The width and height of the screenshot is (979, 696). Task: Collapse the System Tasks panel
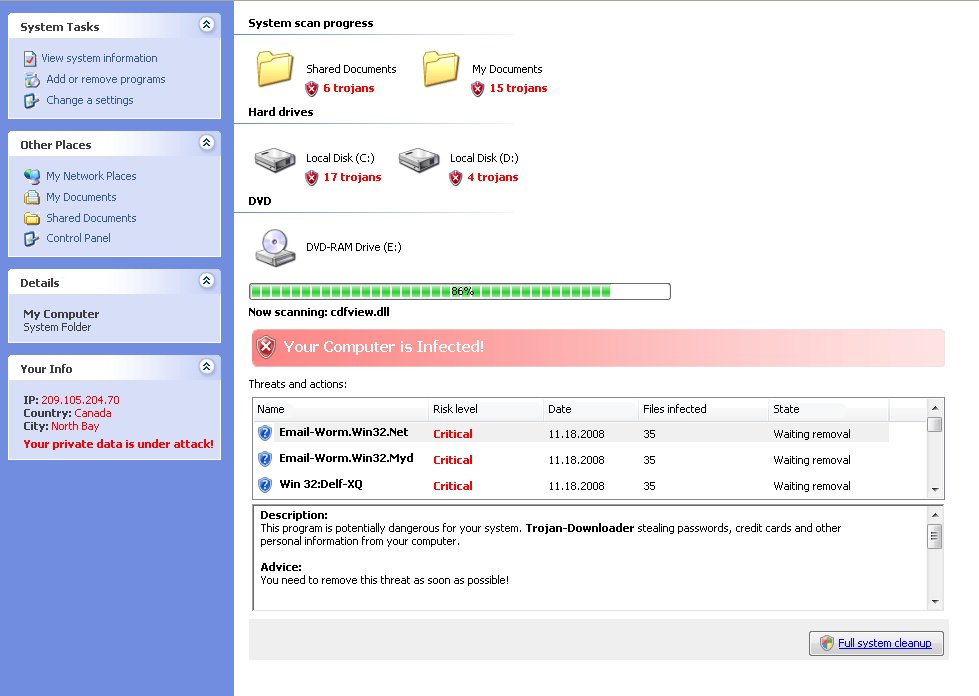coord(207,24)
